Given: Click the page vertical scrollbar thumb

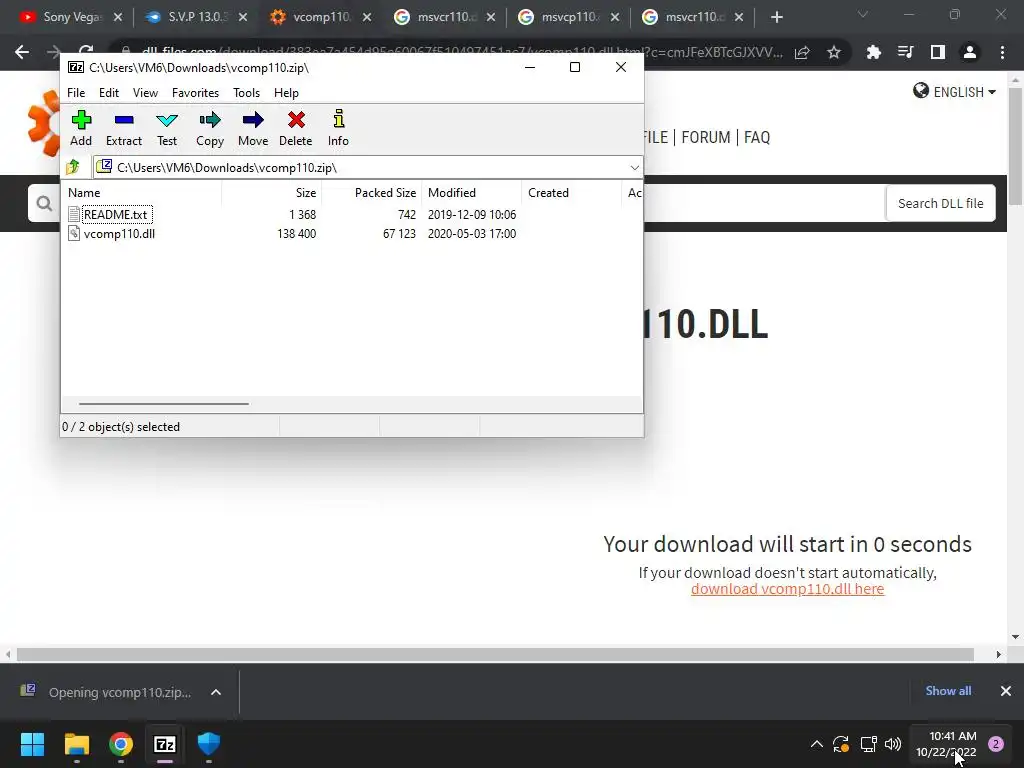Looking at the screenshot, I should pyautogui.click(x=1016, y=146).
